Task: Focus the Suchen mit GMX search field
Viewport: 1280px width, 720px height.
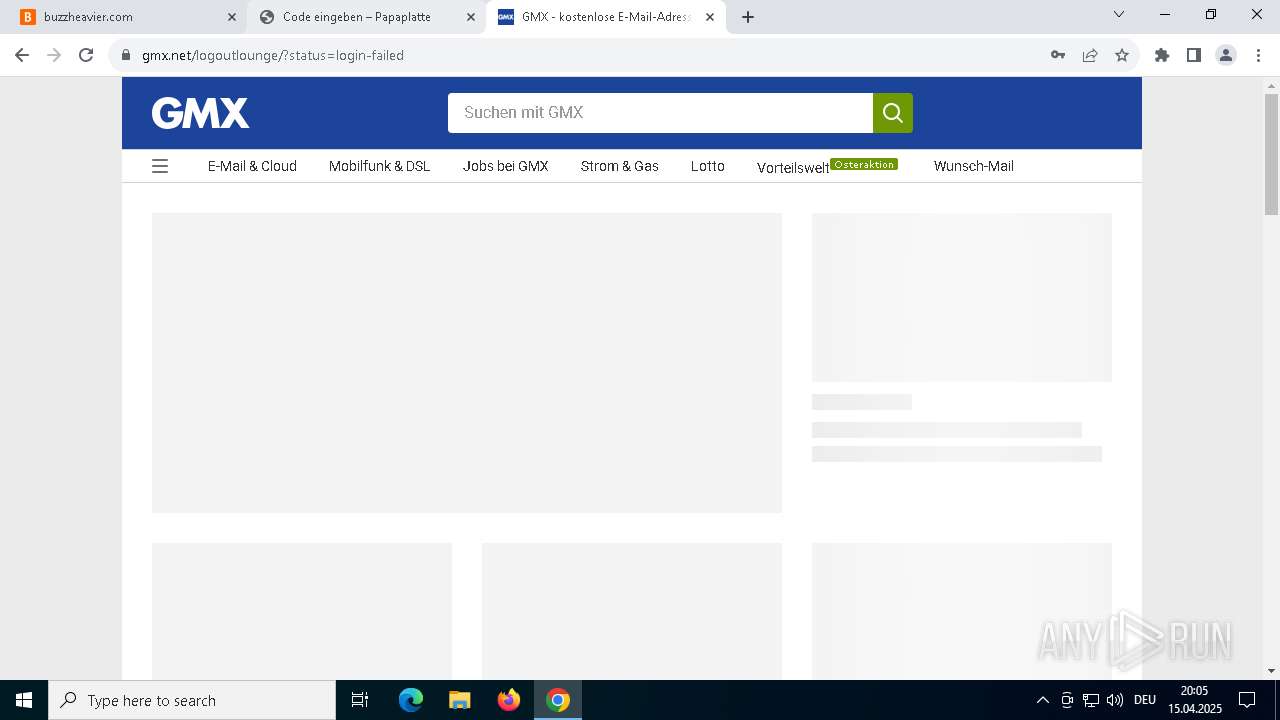Action: tap(660, 113)
